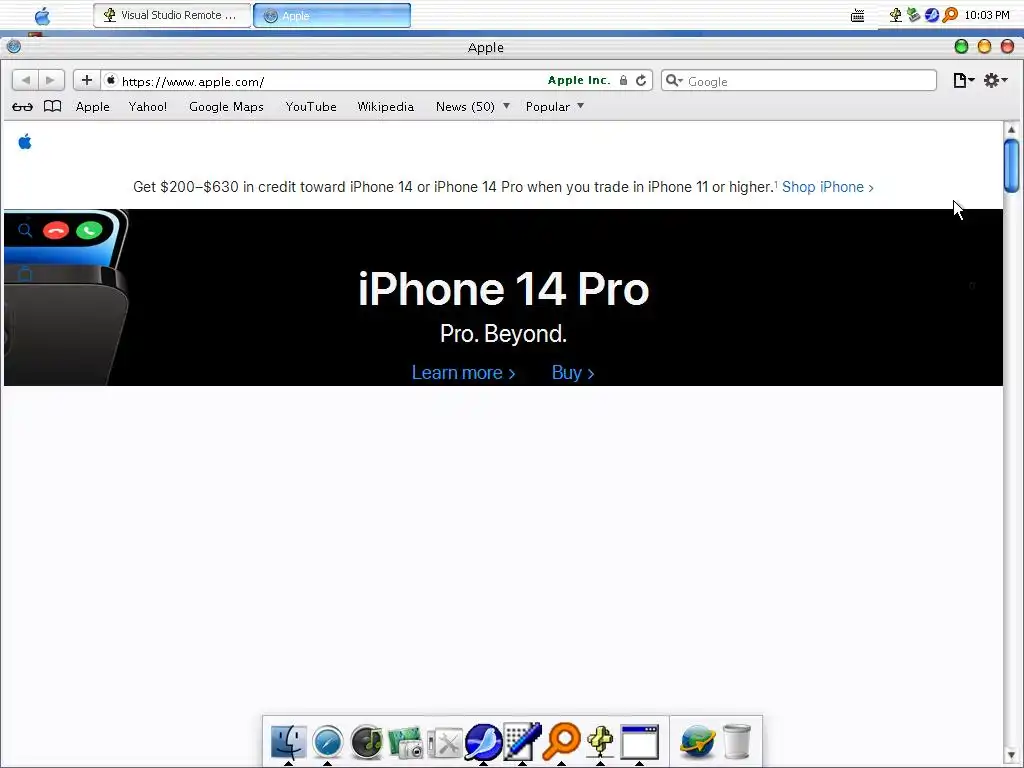Open the Reading List glasses icon
This screenshot has height=768, width=1024.
22,106
